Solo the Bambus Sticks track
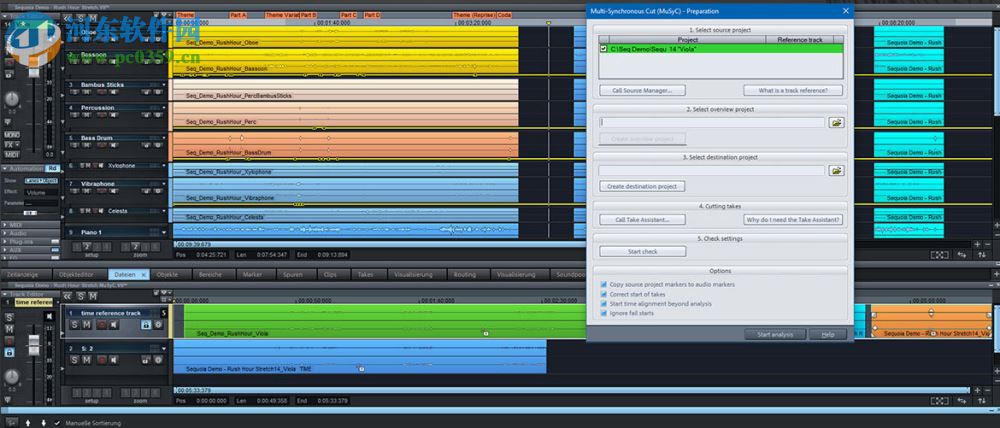Screen dimensions: 1000x428 pos(74,92)
